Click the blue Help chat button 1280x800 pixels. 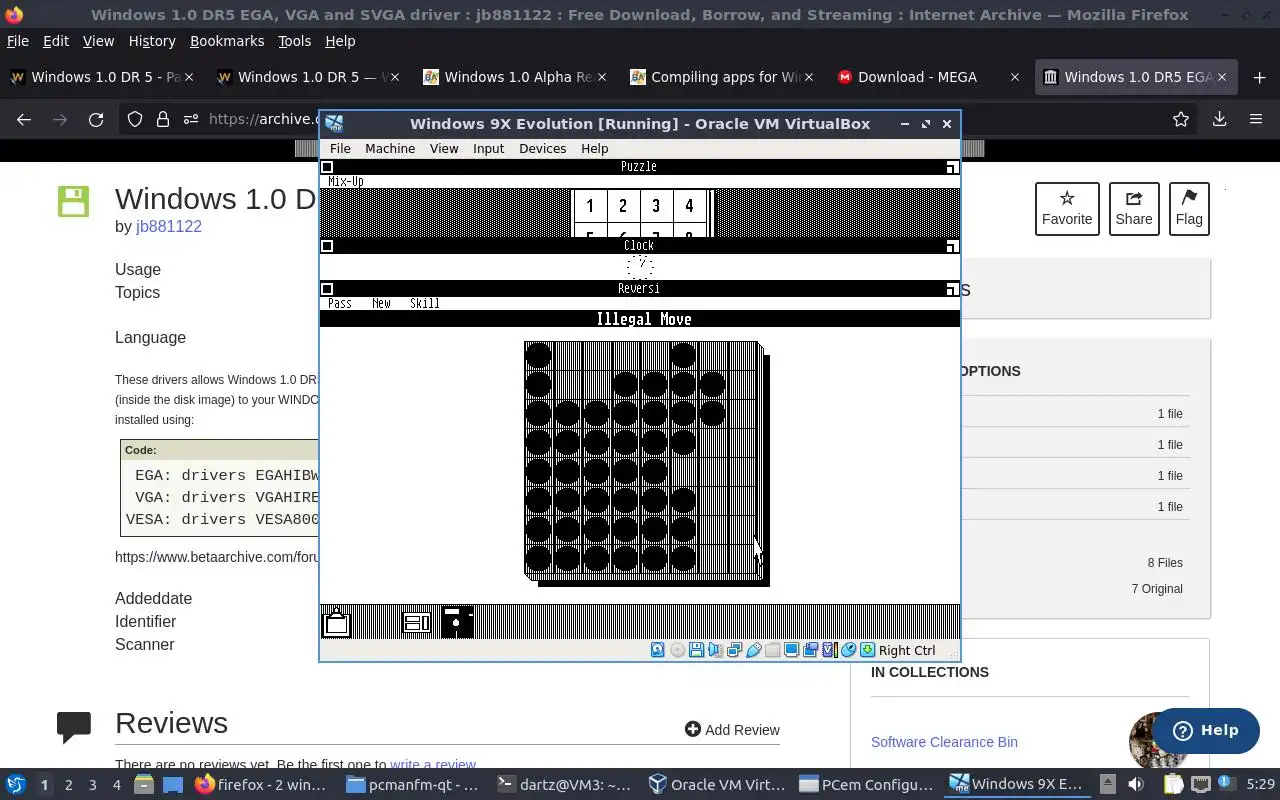coord(1205,730)
